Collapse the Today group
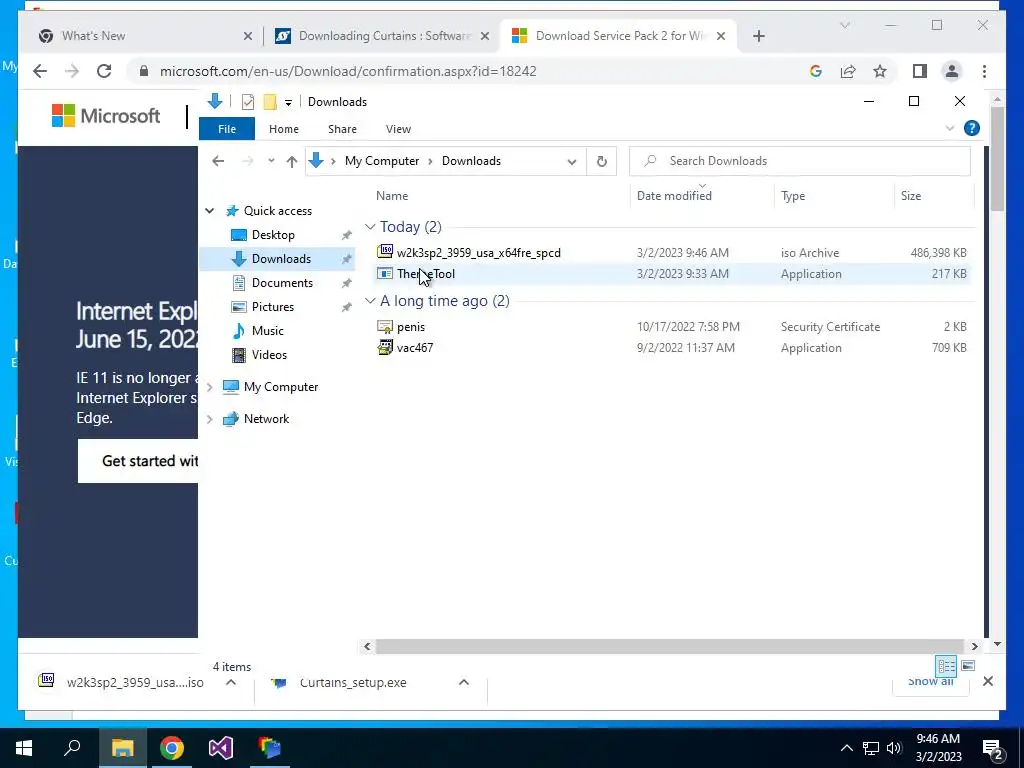 click(x=370, y=227)
